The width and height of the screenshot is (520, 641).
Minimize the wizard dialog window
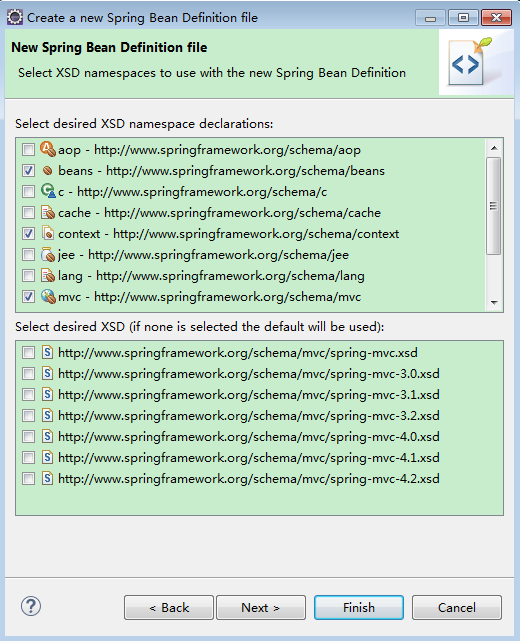coord(430,18)
